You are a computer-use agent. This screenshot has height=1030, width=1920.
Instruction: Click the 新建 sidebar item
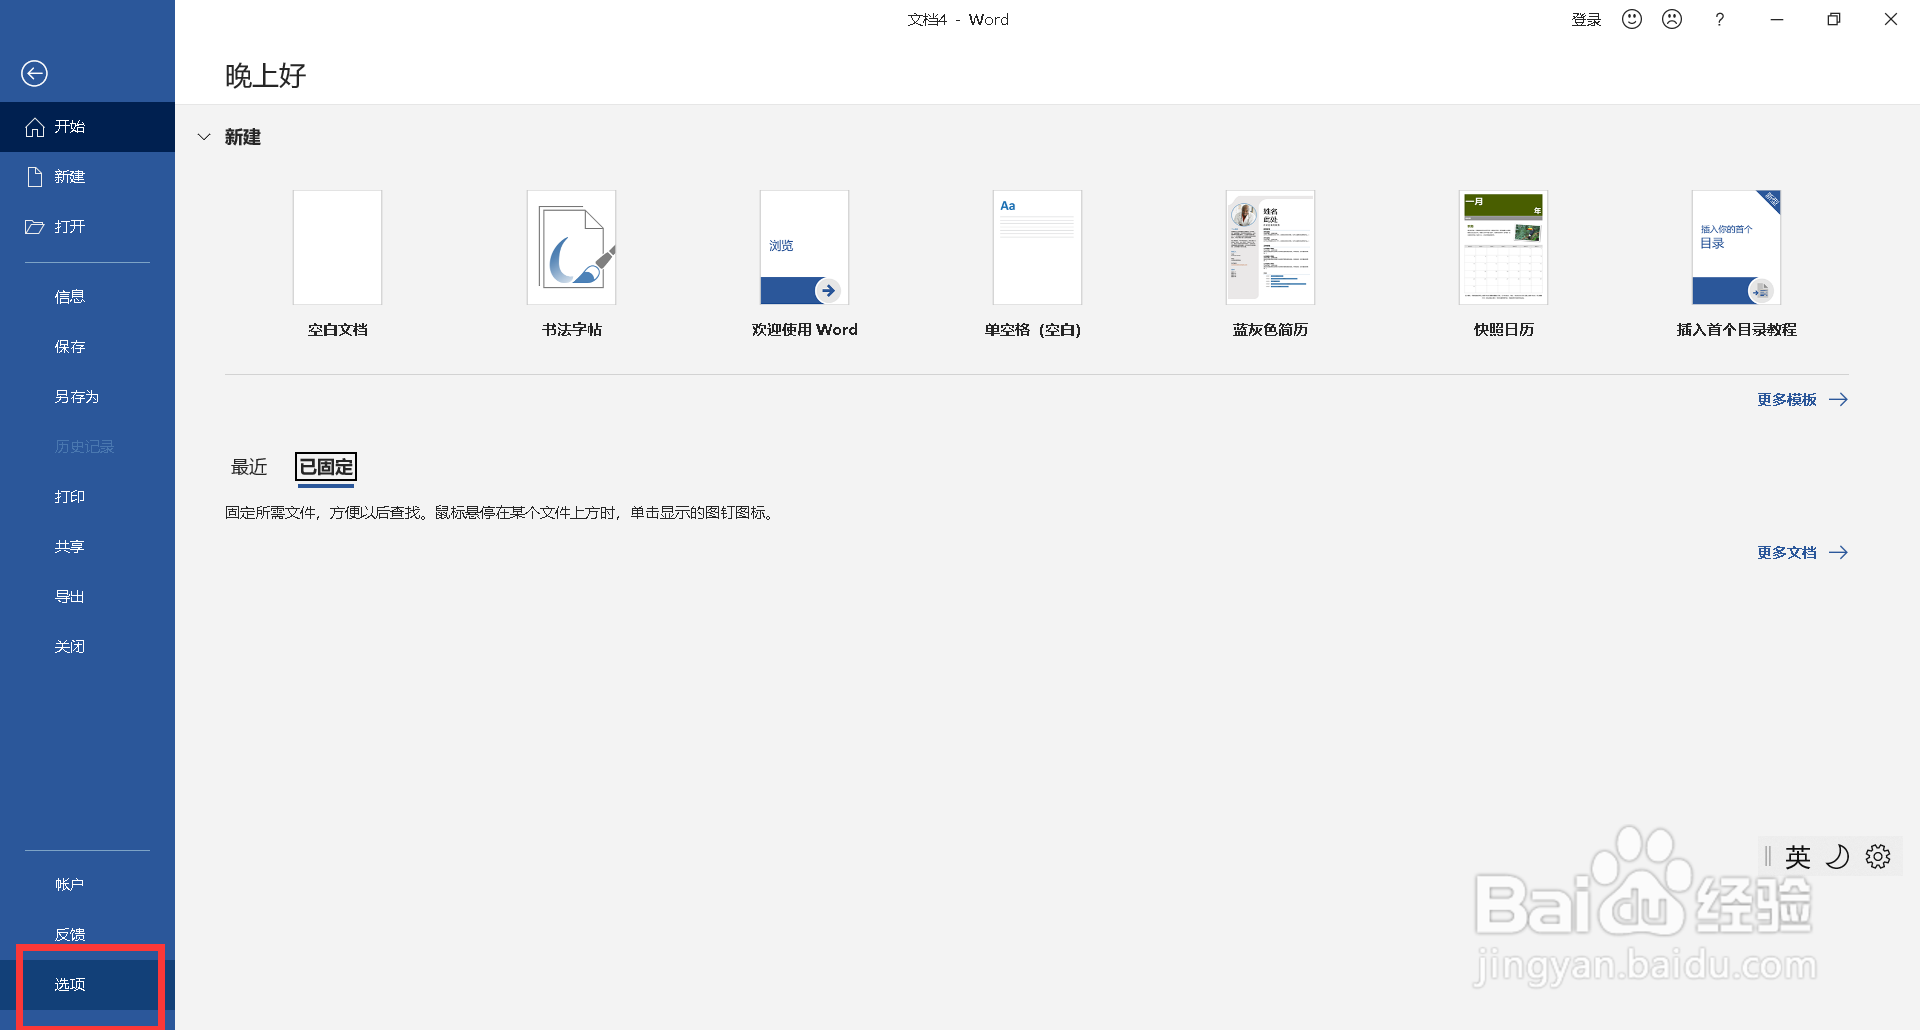(87, 177)
